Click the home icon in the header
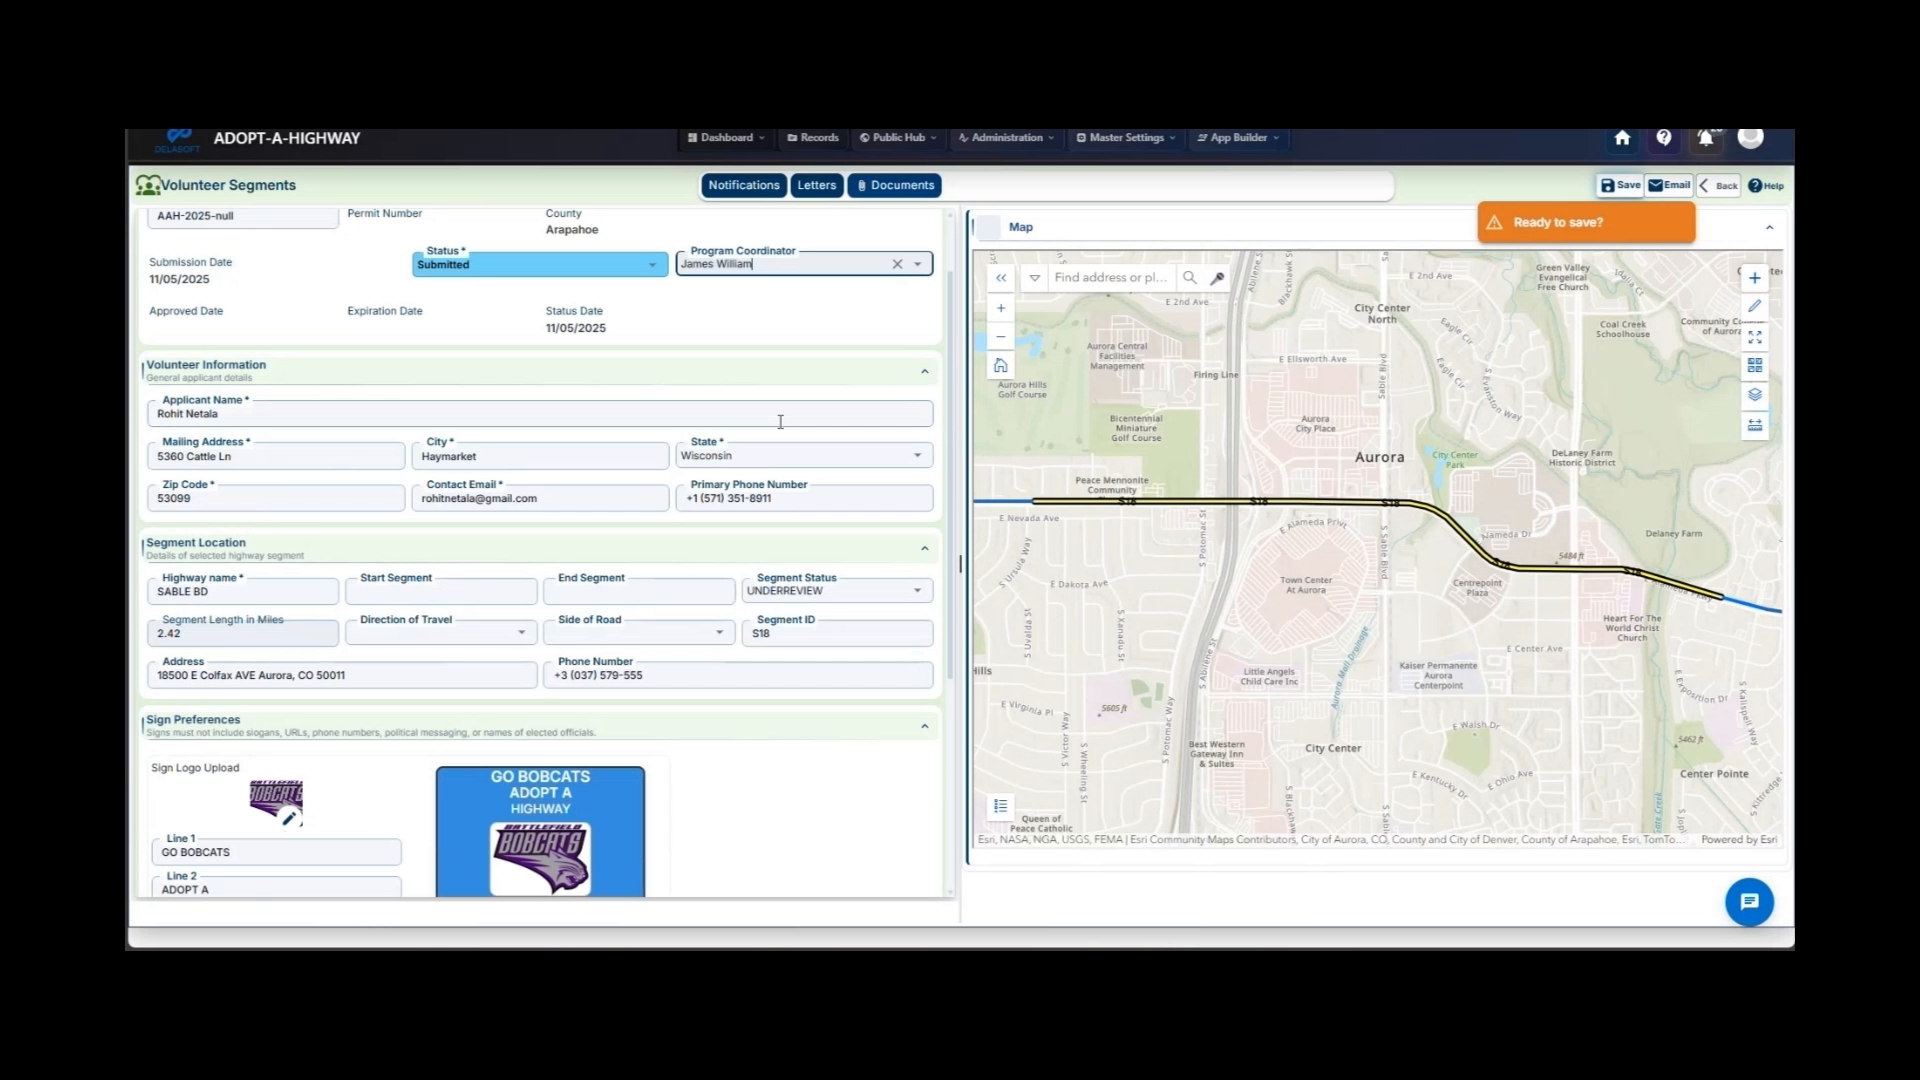1920x1080 pixels. coord(1622,138)
